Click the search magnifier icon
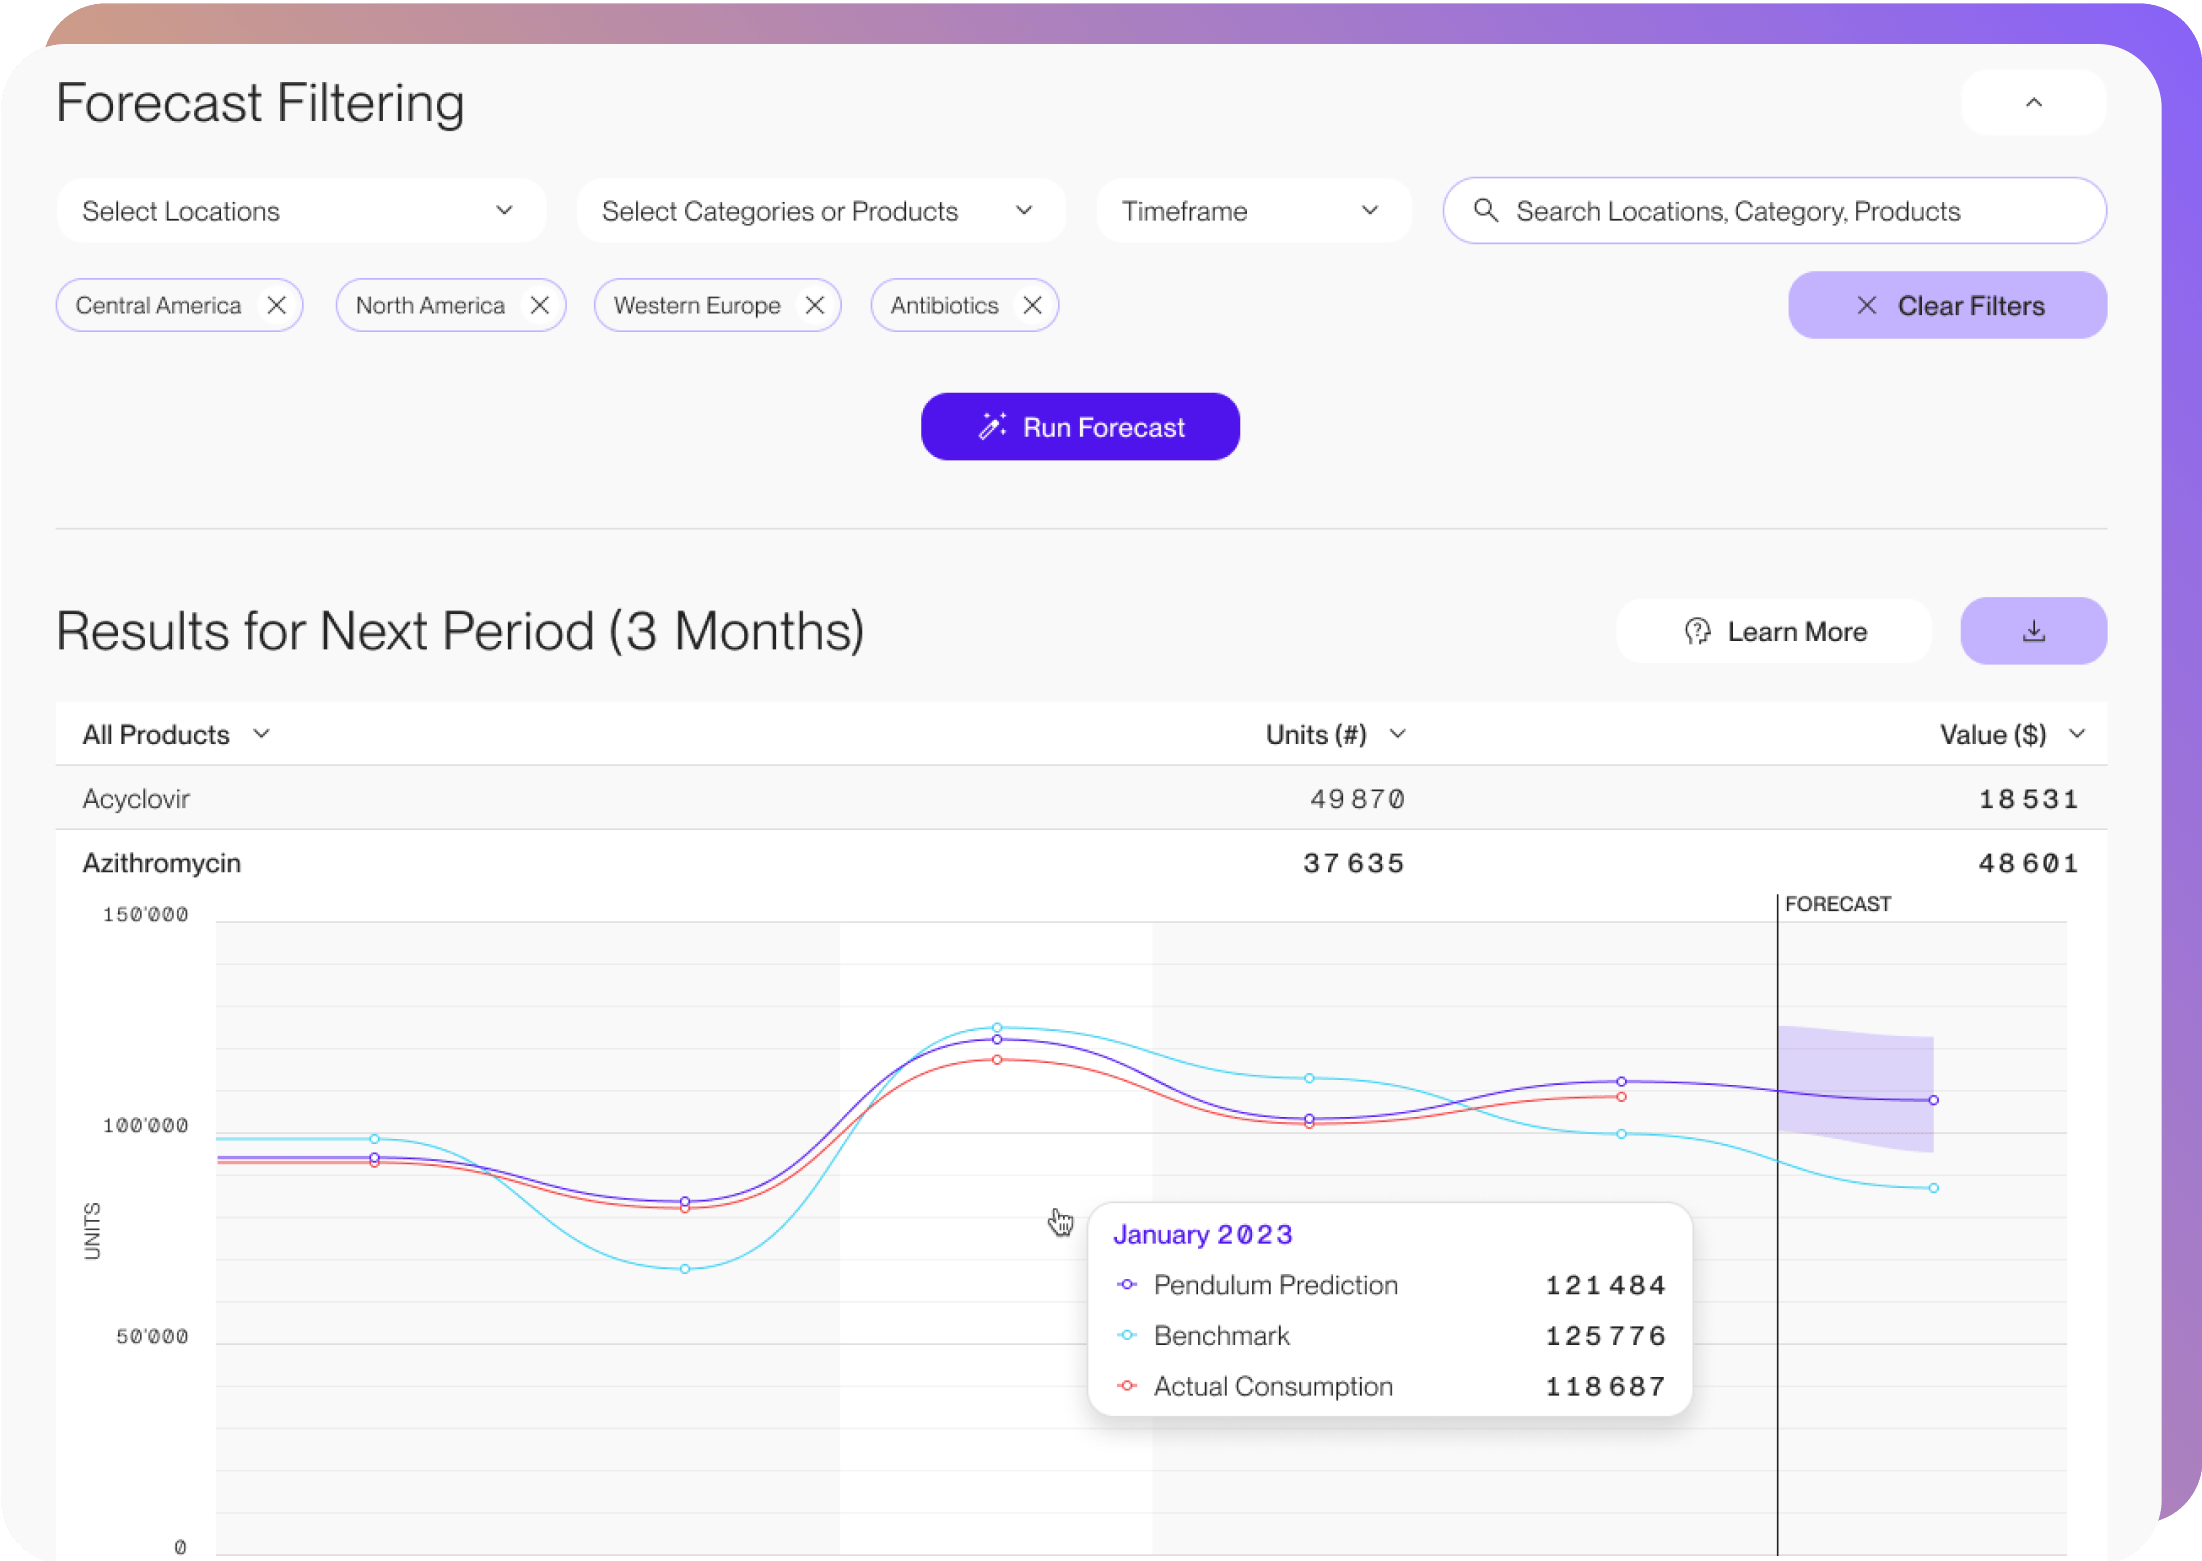Screen dimensions: 2202x1561 [x=1486, y=211]
